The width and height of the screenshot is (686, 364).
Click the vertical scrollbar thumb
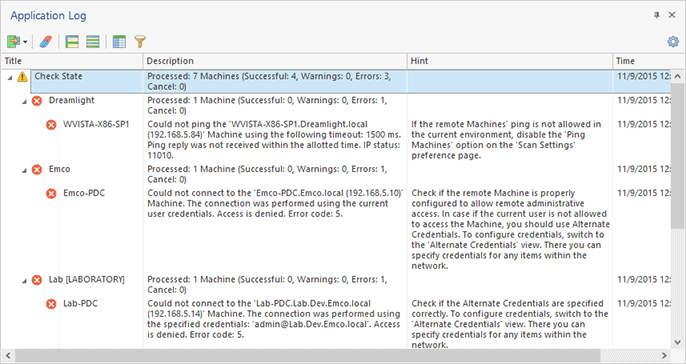click(x=678, y=155)
